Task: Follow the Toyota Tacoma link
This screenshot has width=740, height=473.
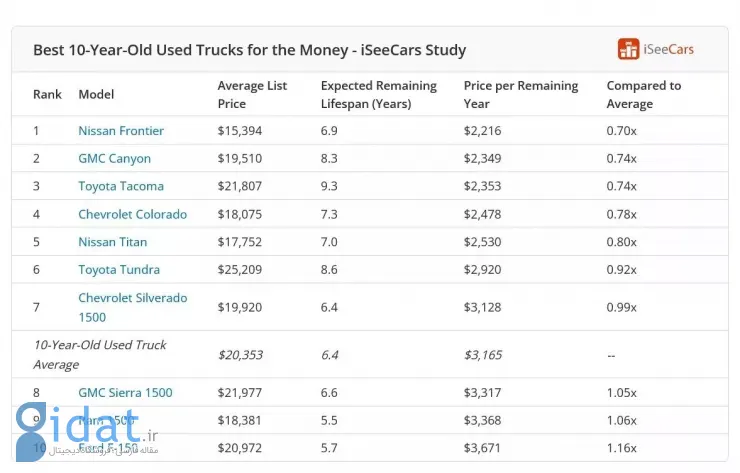Action: tap(121, 186)
